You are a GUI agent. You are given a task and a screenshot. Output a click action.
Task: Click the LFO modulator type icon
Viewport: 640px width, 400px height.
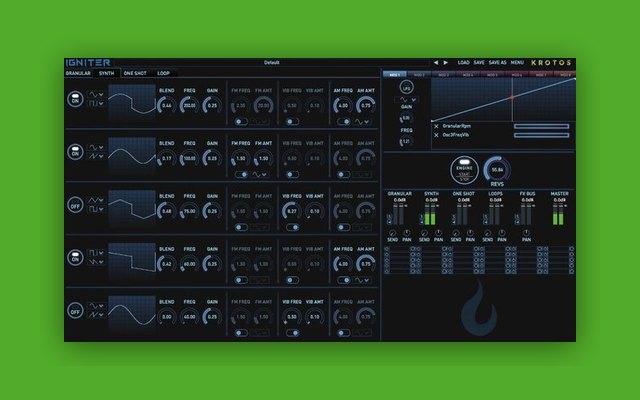(x=406, y=87)
